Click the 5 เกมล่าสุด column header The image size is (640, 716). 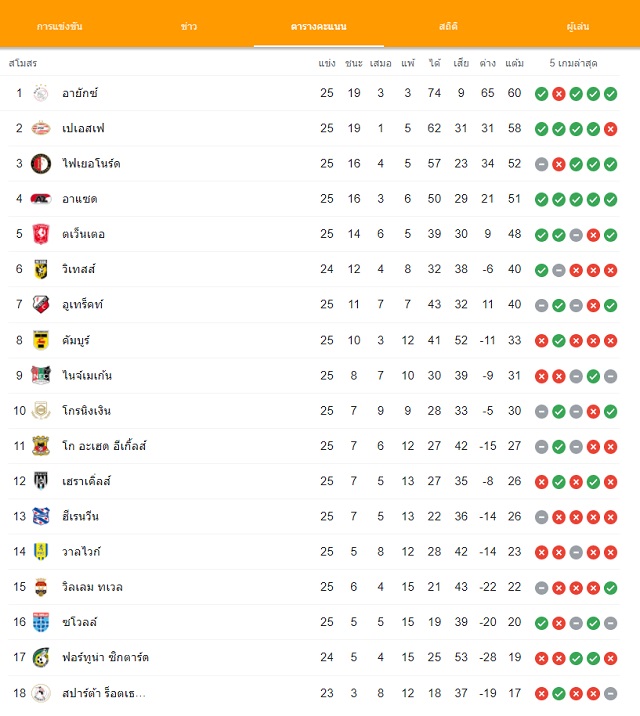[573, 63]
